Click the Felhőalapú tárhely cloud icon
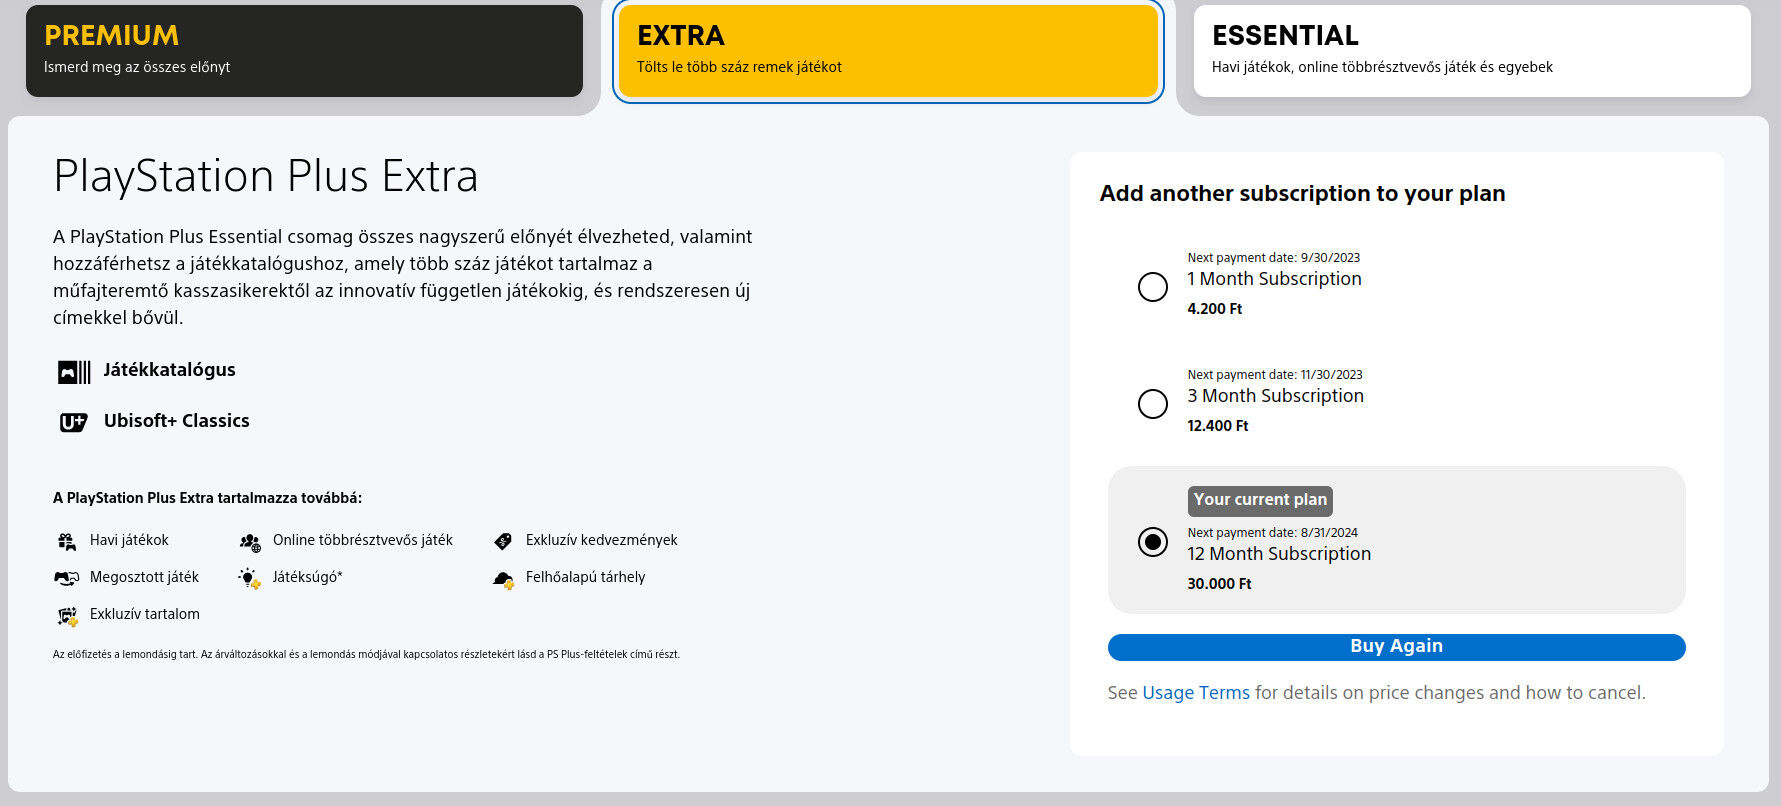1781x806 pixels. click(x=504, y=579)
